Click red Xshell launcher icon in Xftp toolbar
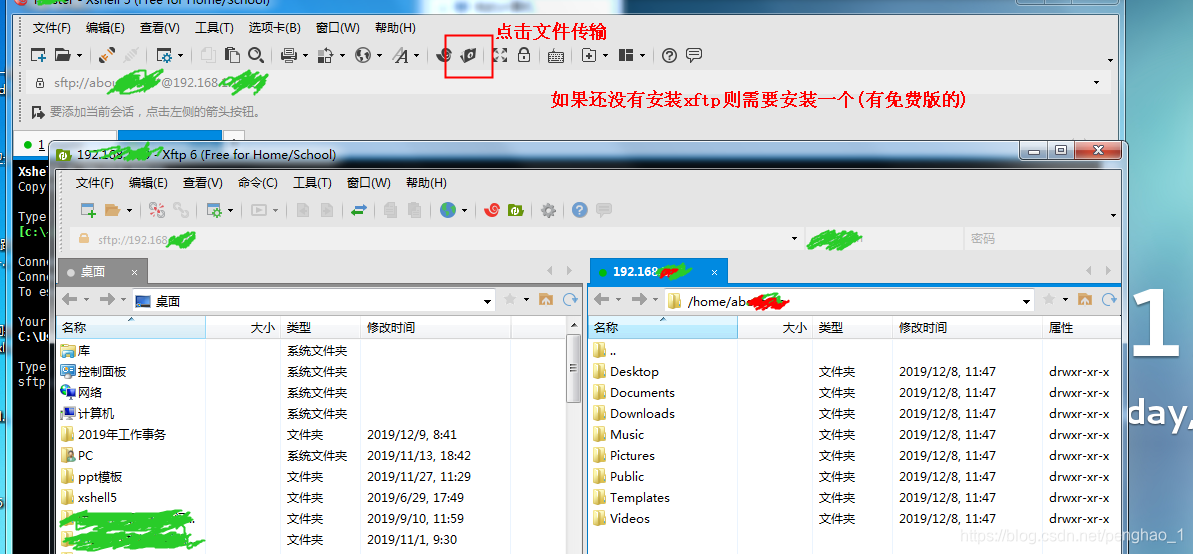 (492, 210)
